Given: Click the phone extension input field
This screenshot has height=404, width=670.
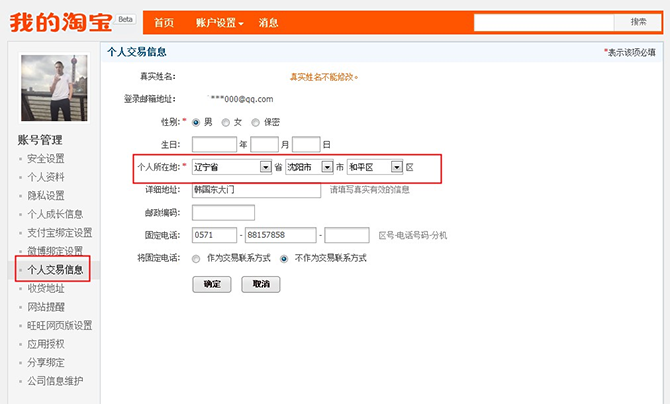Looking at the screenshot, I should (347, 235).
